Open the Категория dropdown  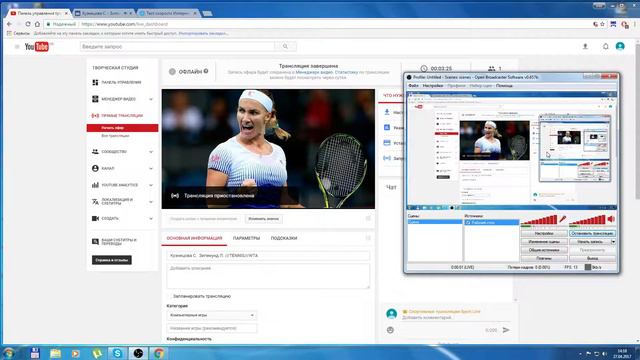click(x=212, y=315)
